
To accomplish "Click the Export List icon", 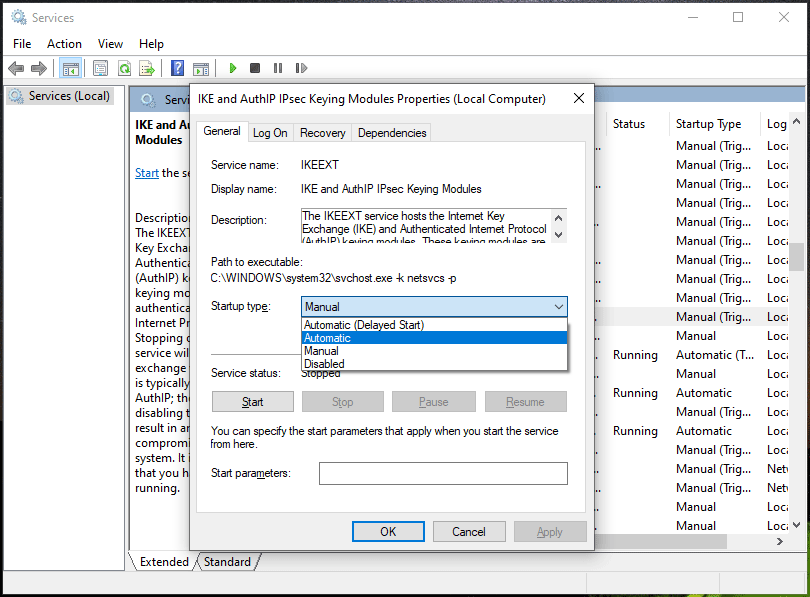I will coord(147,68).
